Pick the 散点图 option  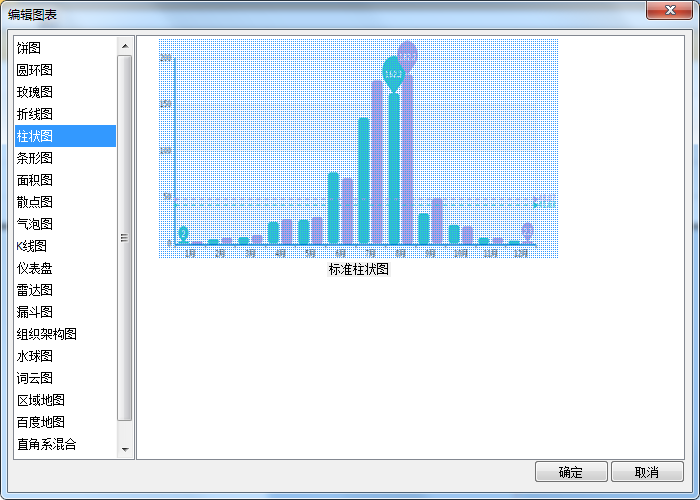[36, 202]
